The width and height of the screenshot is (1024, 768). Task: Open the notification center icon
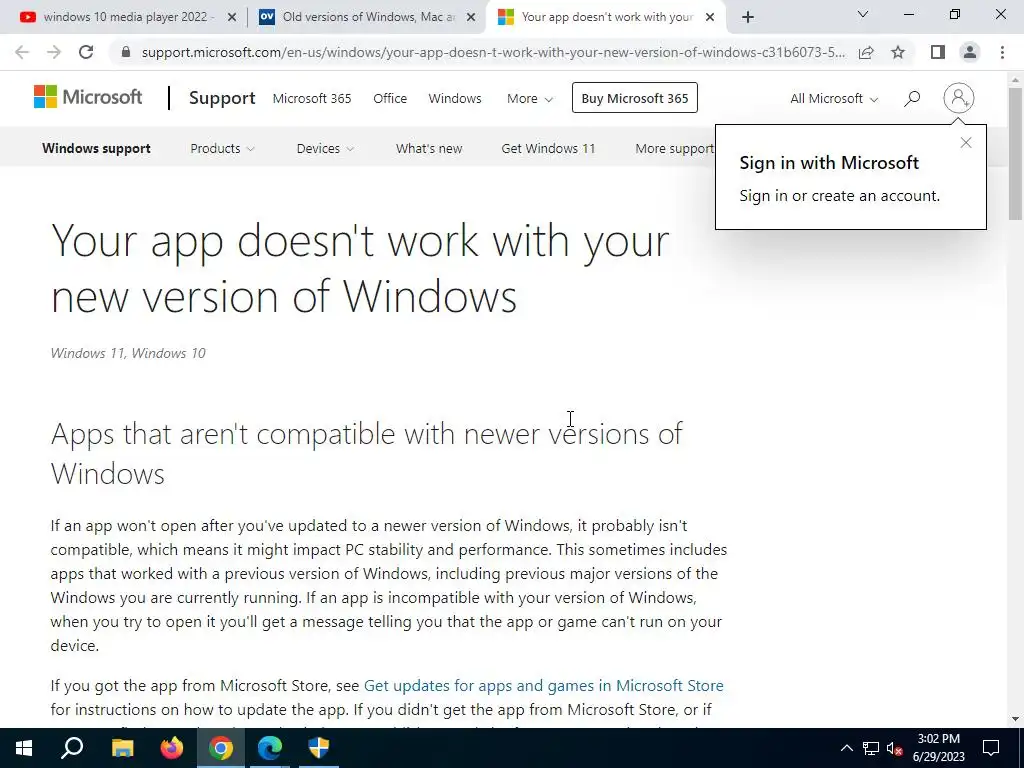[991, 748]
